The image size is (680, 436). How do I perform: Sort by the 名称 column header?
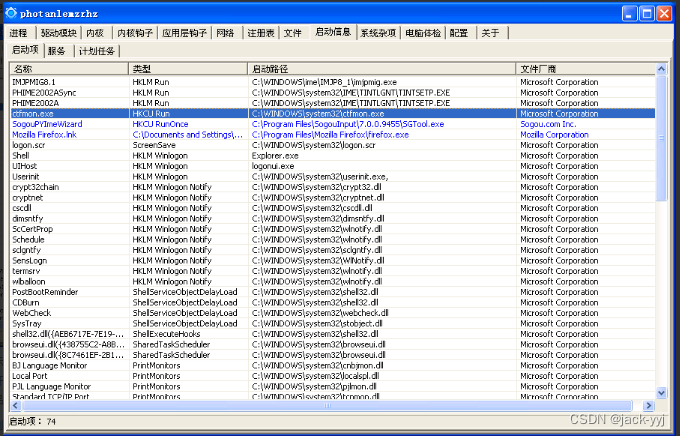[x=69, y=69]
